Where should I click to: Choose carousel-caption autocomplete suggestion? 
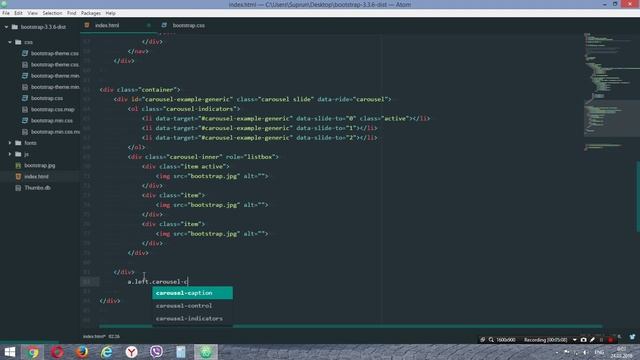(192, 293)
